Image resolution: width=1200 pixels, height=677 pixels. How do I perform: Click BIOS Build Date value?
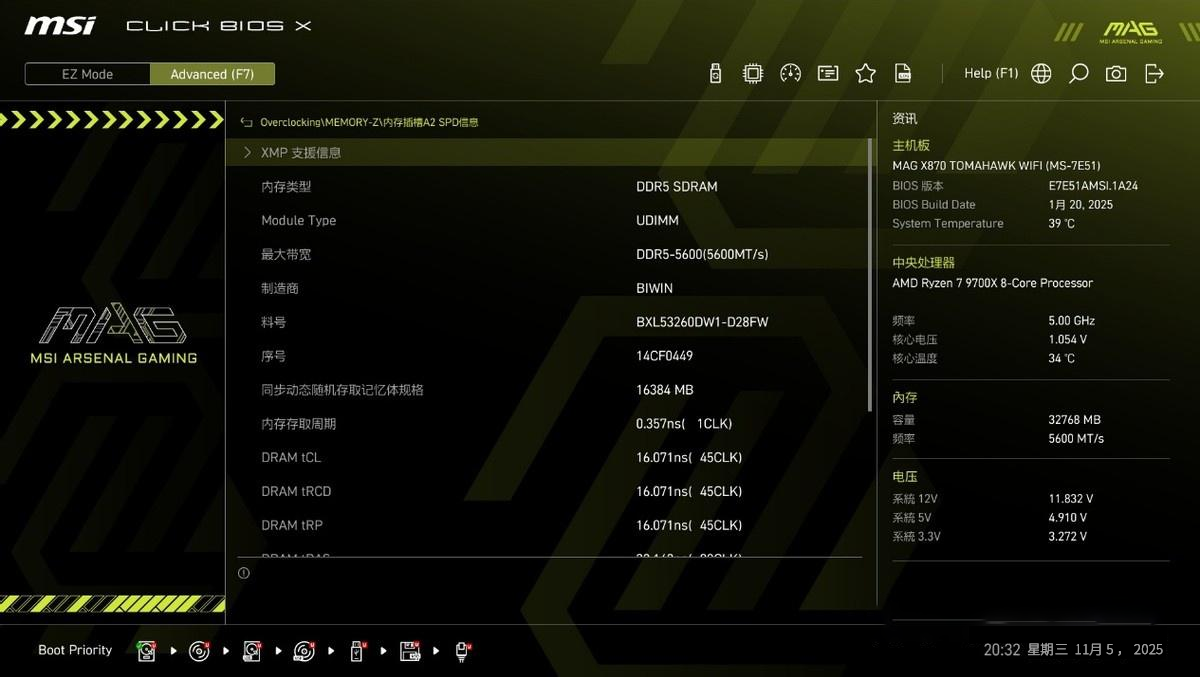coord(1080,205)
